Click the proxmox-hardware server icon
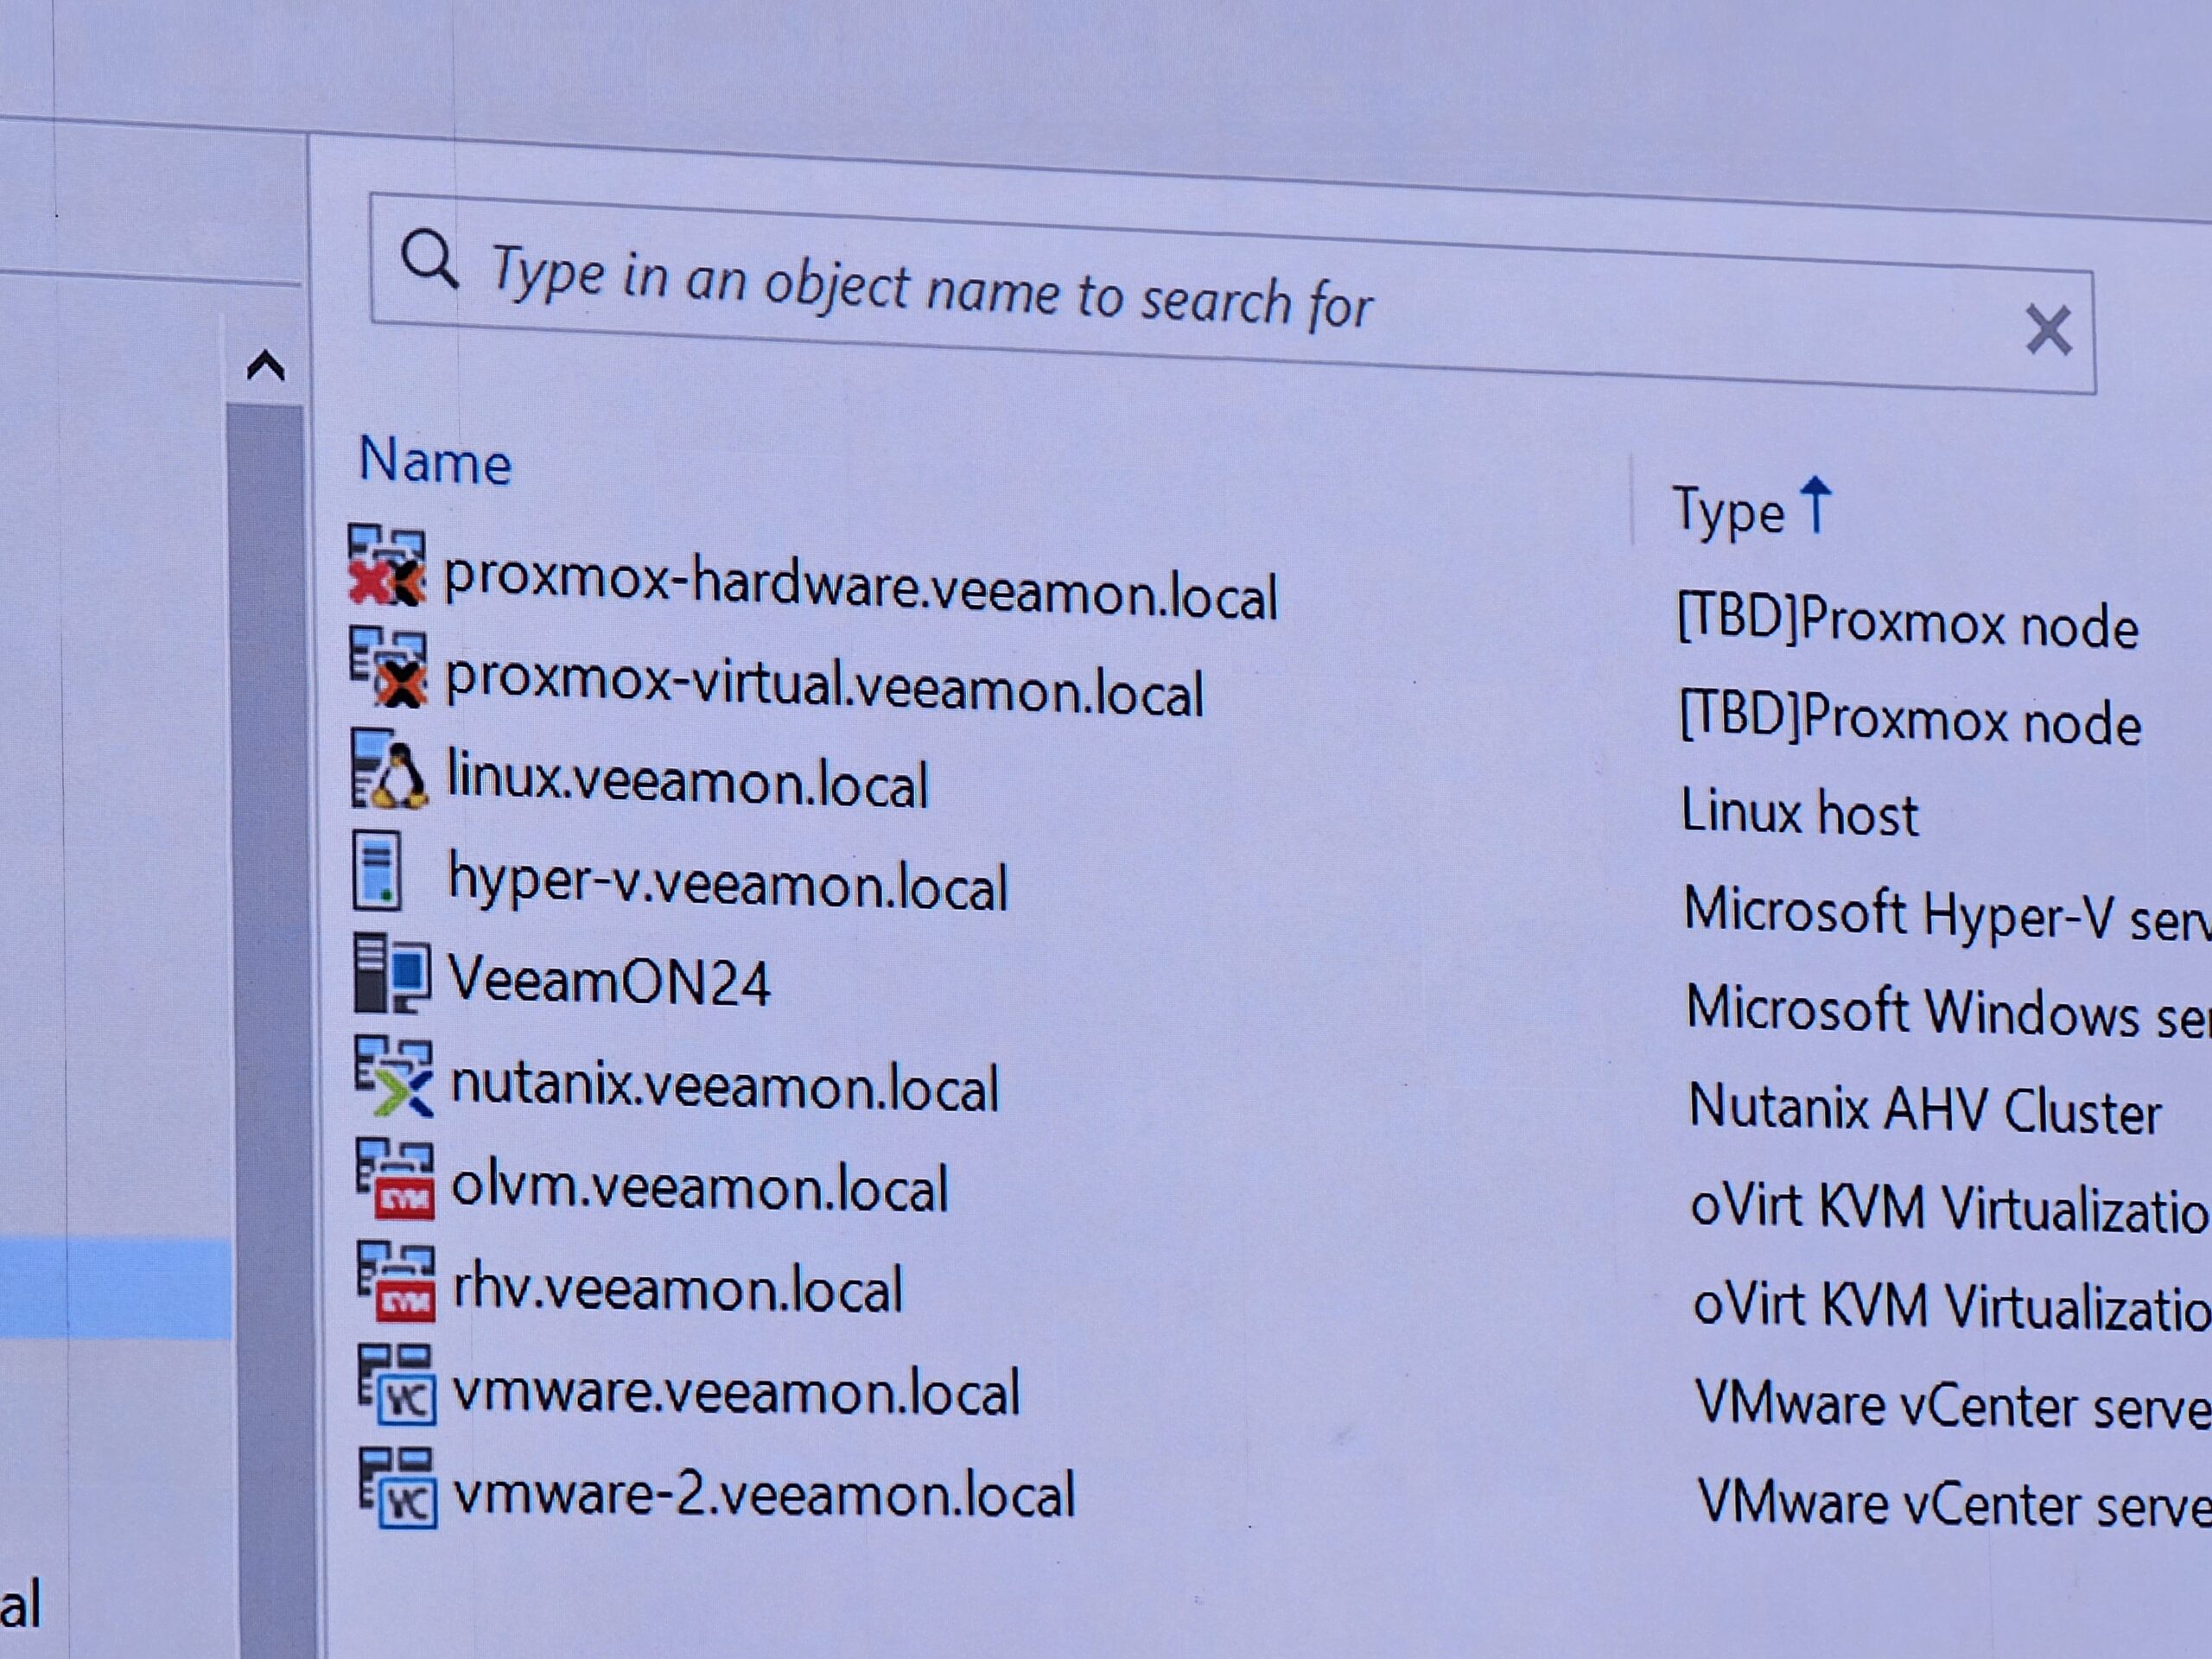The height and width of the screenshot is (1659, 2212). (x=387, y=567)
